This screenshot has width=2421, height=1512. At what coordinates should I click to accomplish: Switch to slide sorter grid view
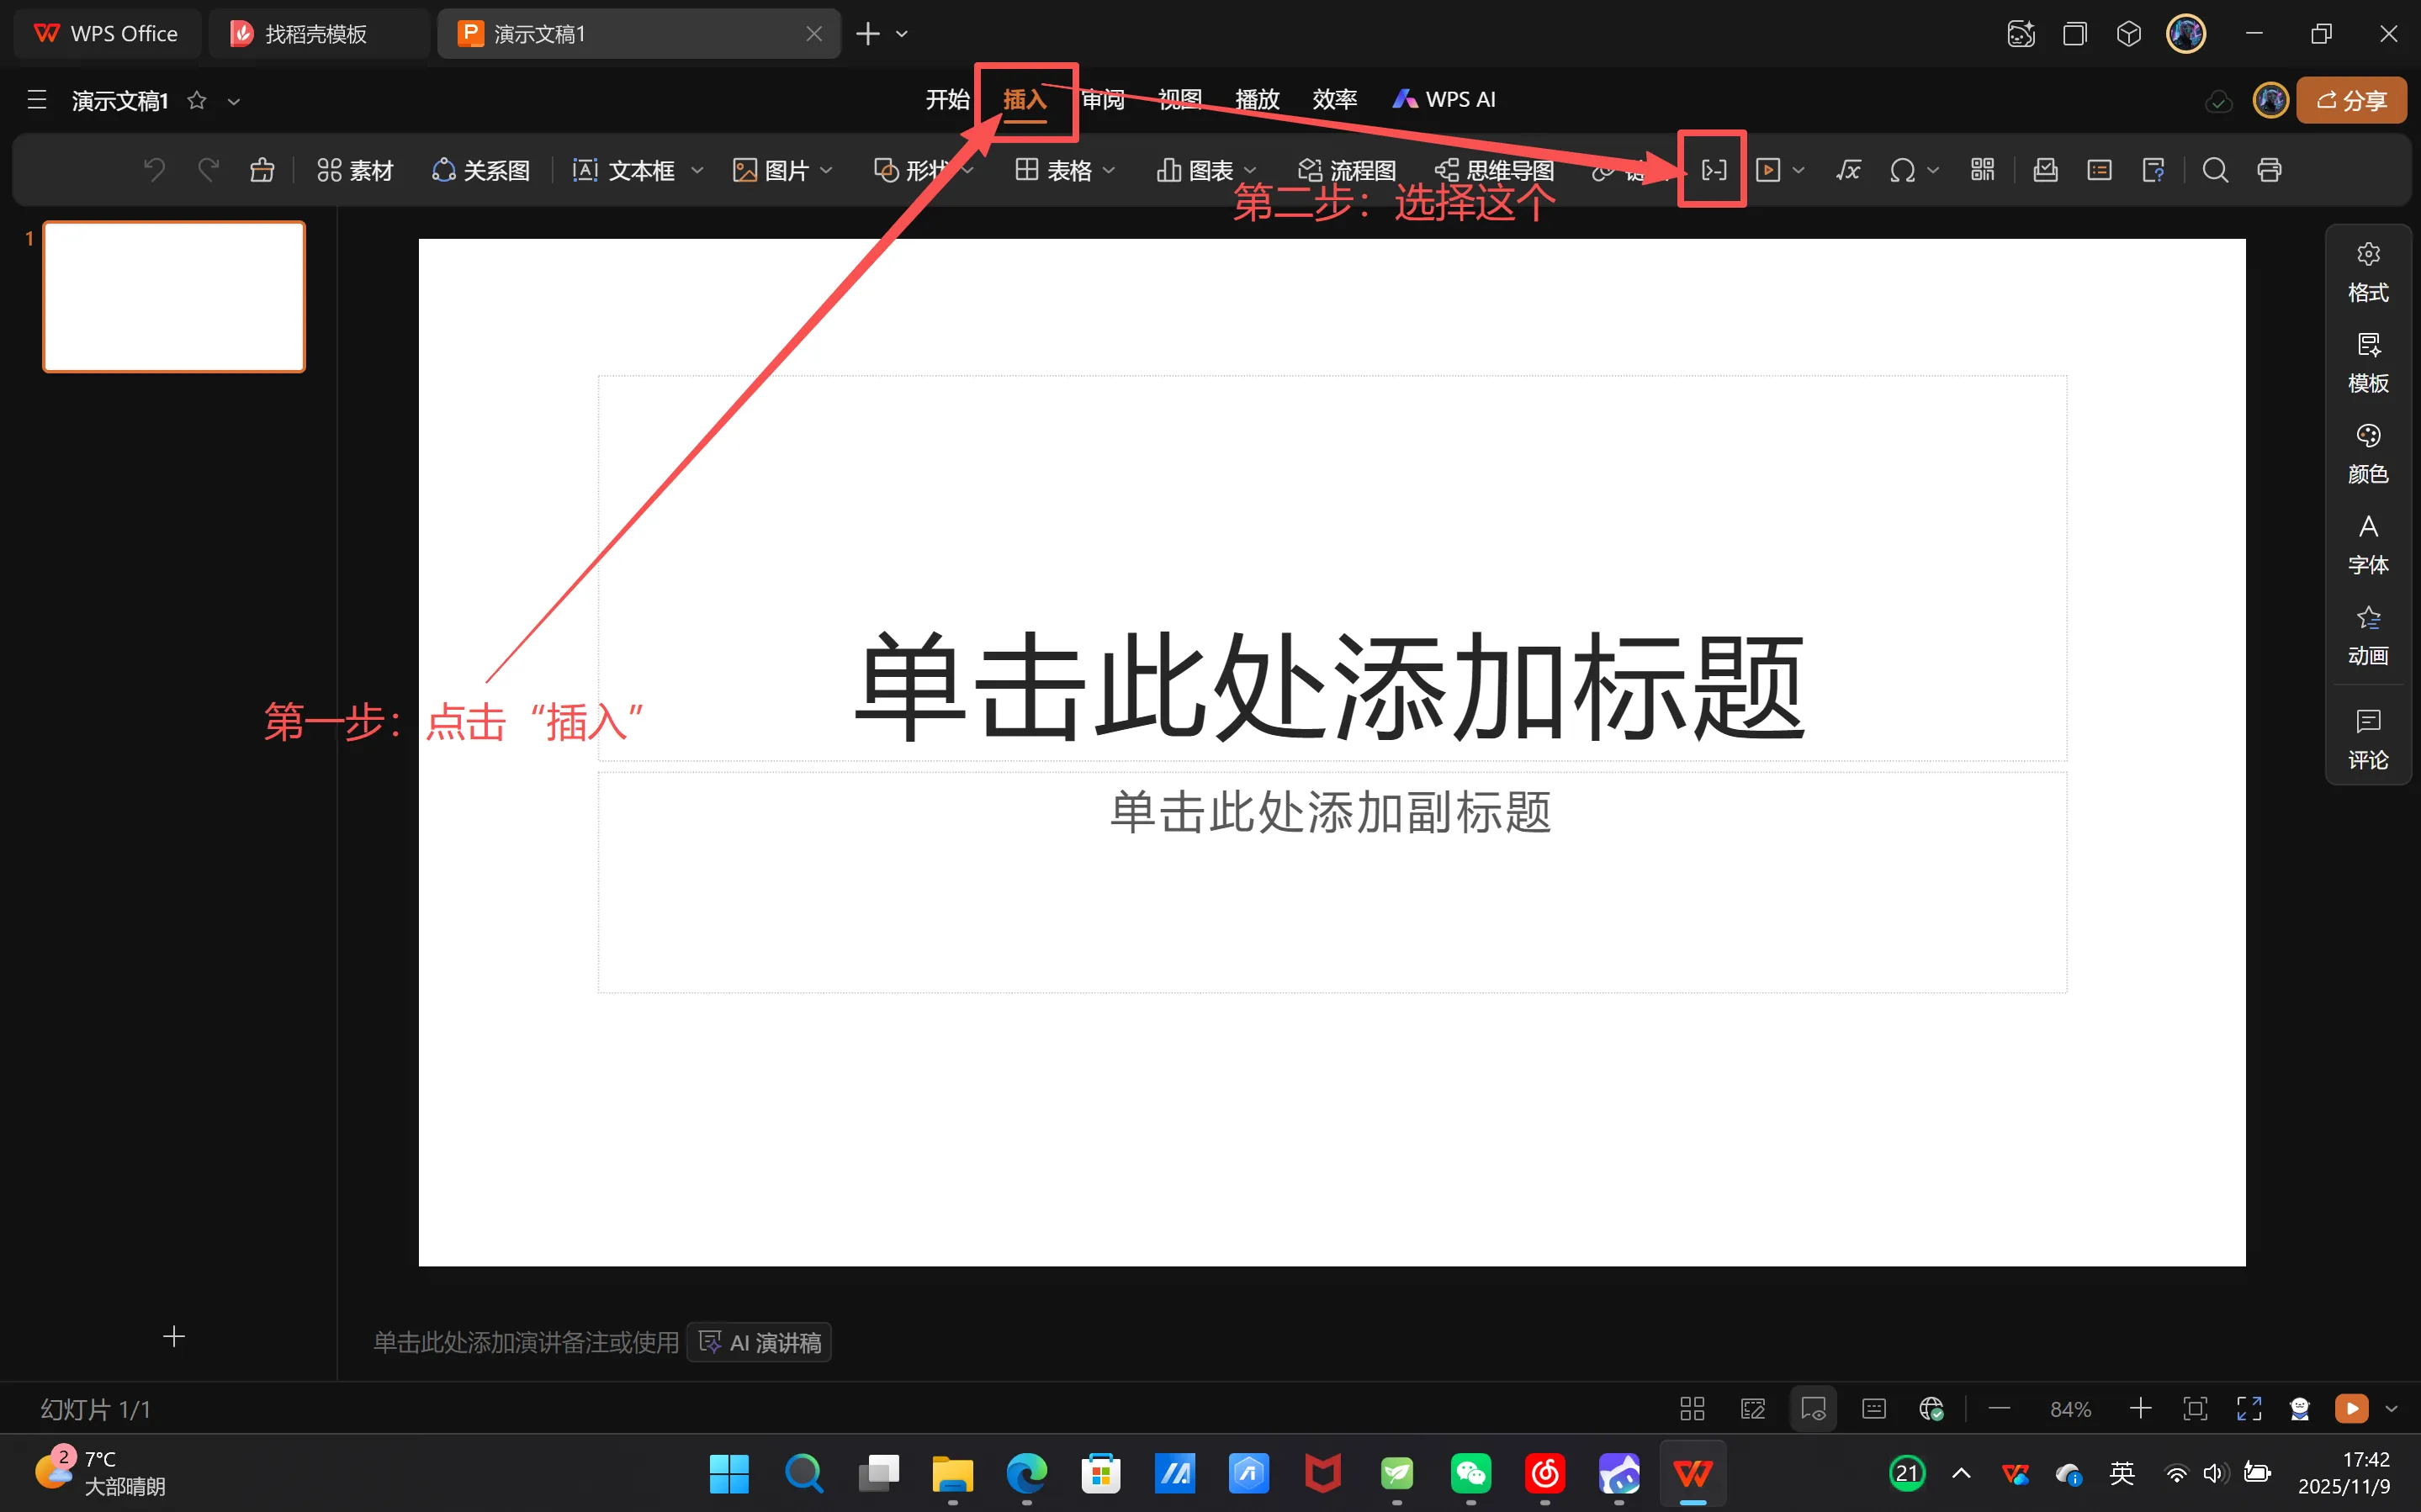pos(1692,1409)
